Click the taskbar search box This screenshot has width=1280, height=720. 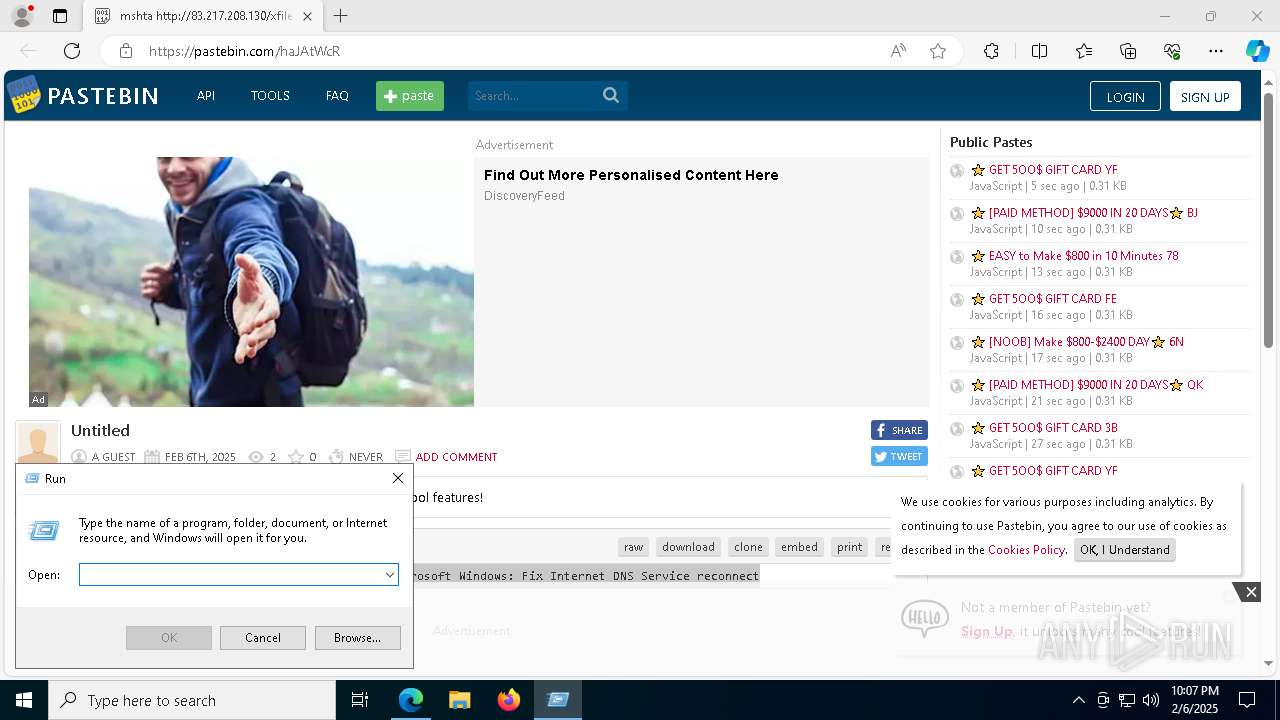click(192, 700)
